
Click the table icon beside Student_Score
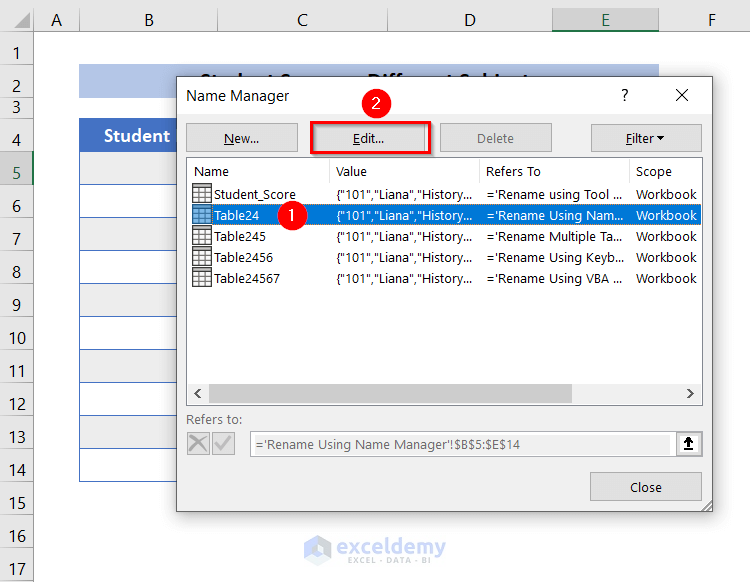pos(201,194)
